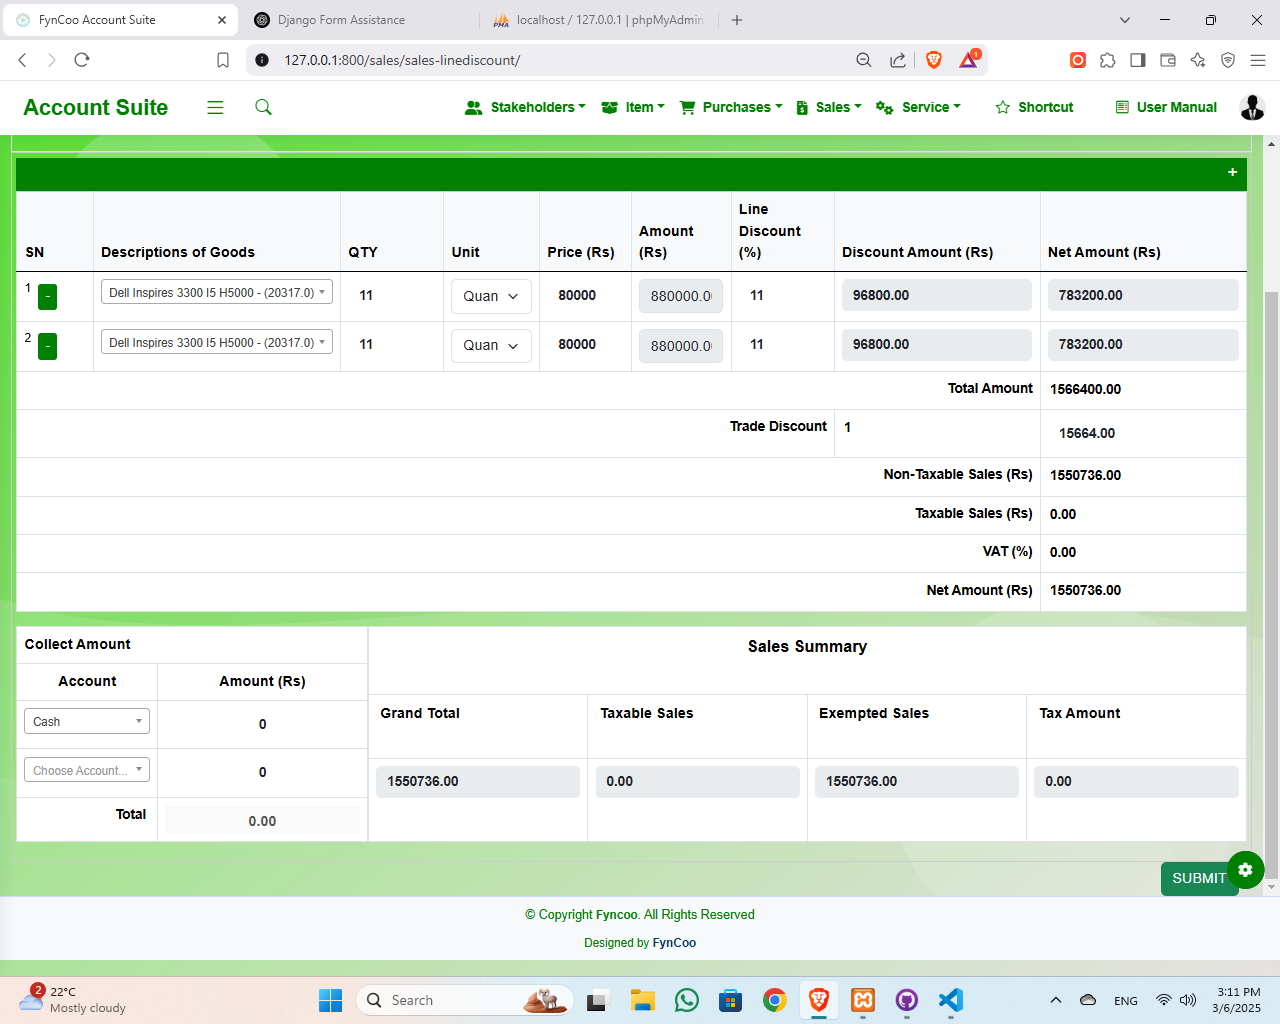Click the browser back arrow
The width and height of the screenshot is (1280, 1024).
tap(22, 60)
